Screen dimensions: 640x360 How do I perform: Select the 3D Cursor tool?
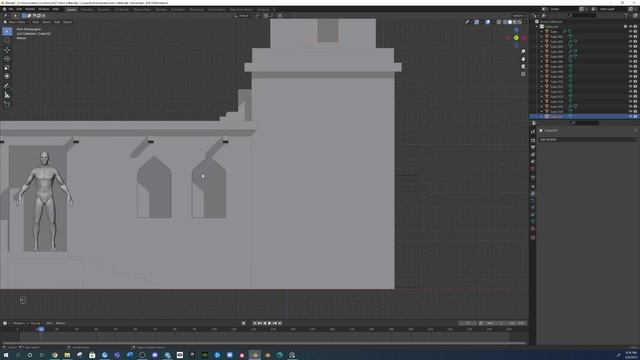pyautogui.click(x=7, y=40)
